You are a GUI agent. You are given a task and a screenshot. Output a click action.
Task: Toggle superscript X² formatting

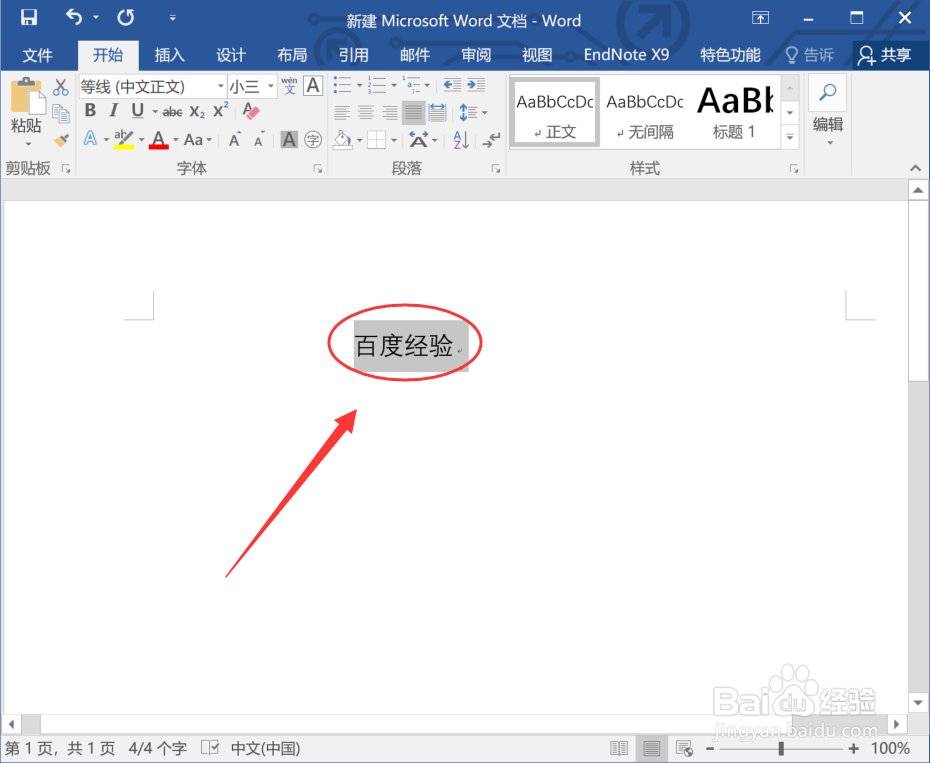click(x=221, y=110)
